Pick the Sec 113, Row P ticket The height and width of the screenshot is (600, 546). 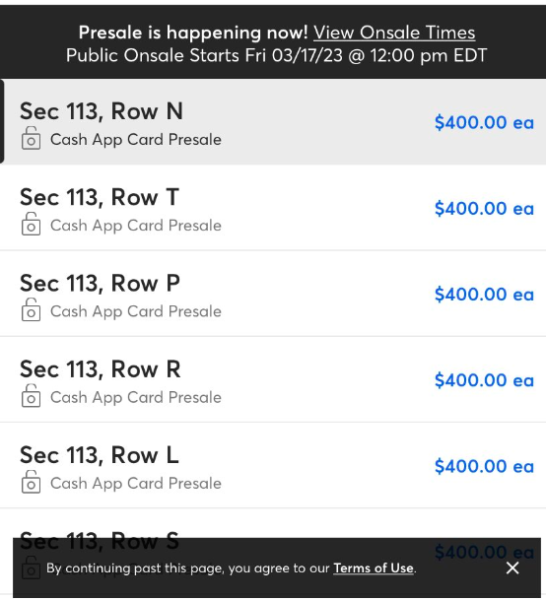pyautogui.click(x=273, y=293)
